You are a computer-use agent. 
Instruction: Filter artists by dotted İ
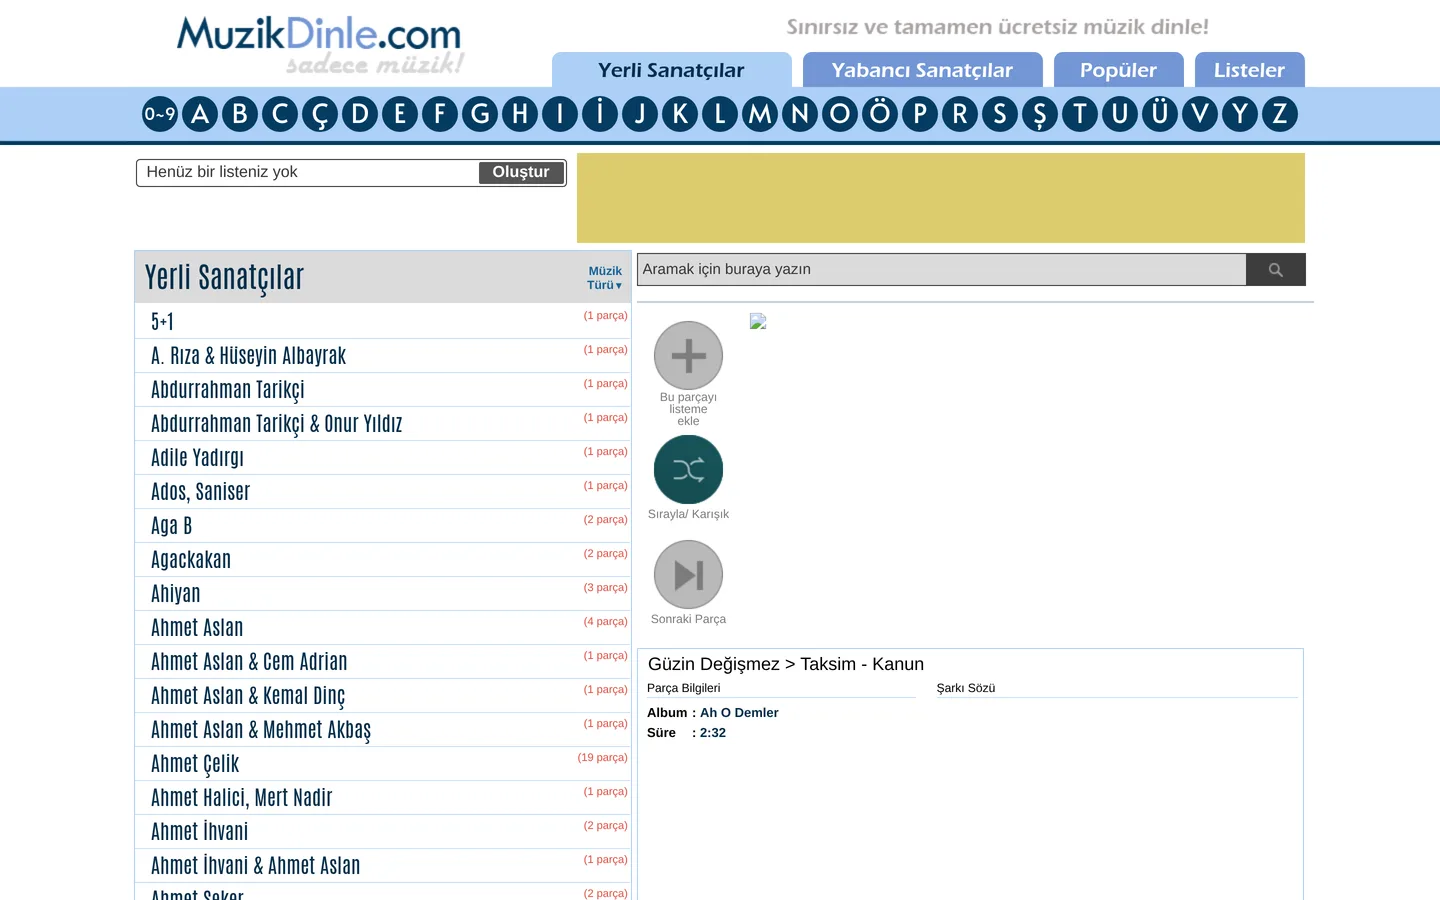(x=600, y=114)
